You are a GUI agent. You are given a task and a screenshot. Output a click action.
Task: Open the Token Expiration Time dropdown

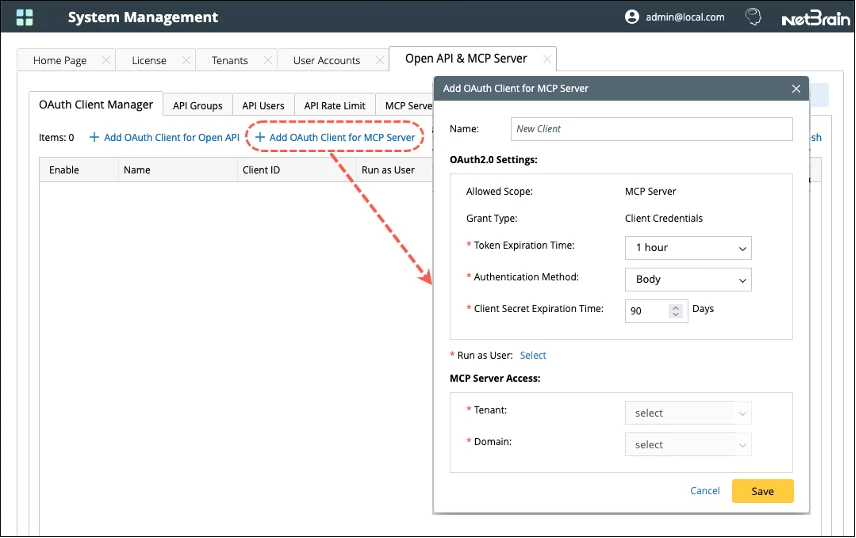pos(688,247)
